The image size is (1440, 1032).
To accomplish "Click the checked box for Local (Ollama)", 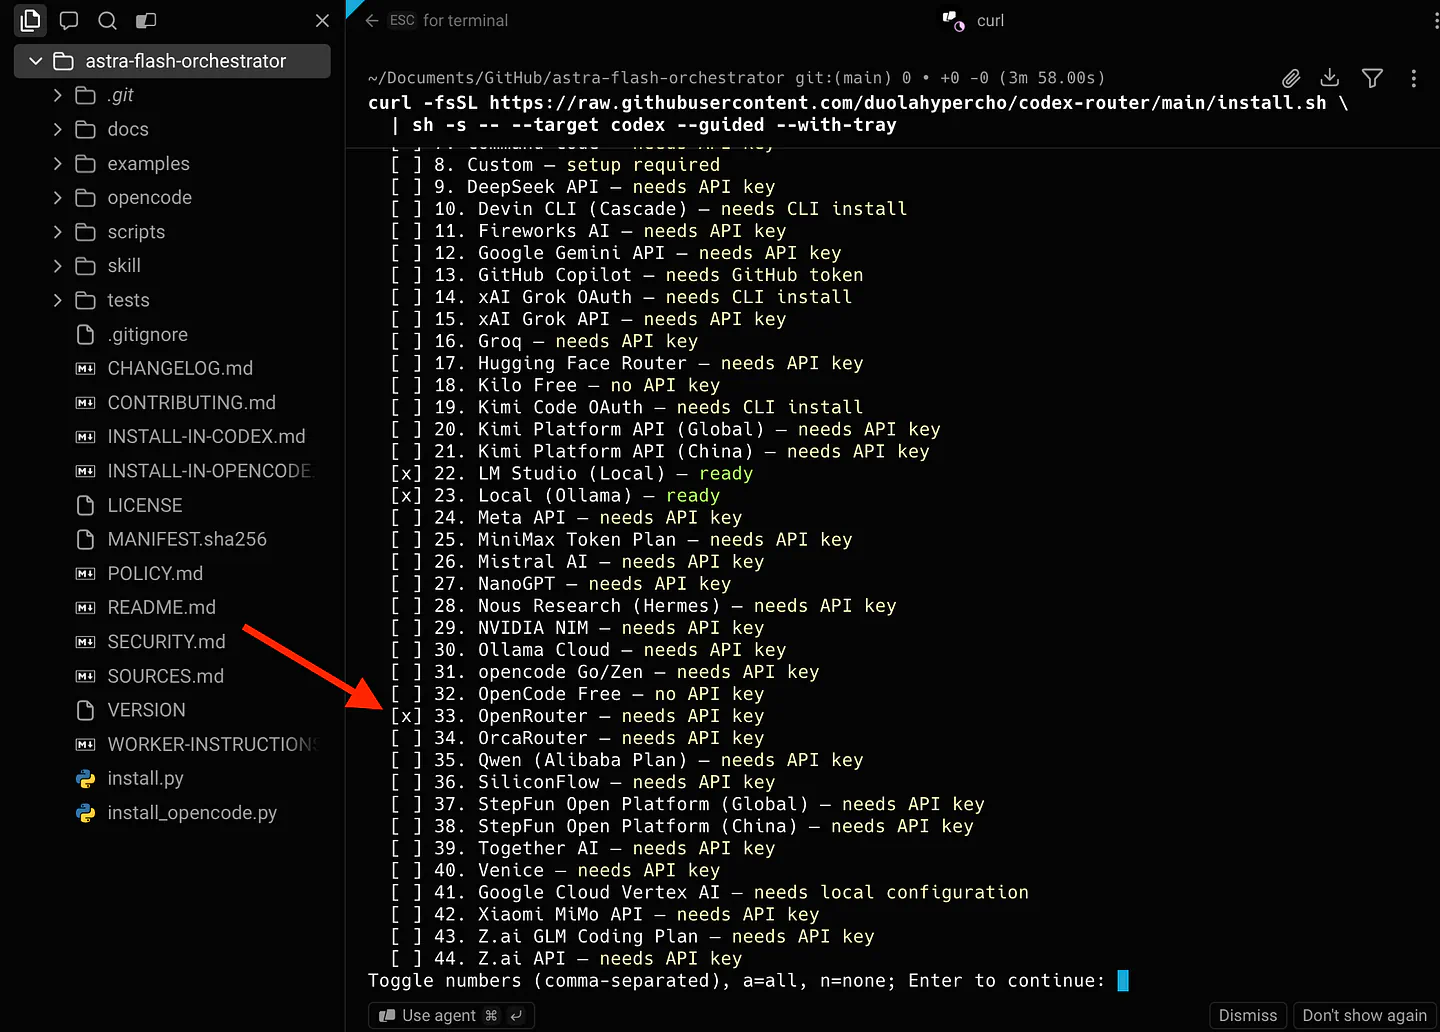I will (x=406, y=496).
